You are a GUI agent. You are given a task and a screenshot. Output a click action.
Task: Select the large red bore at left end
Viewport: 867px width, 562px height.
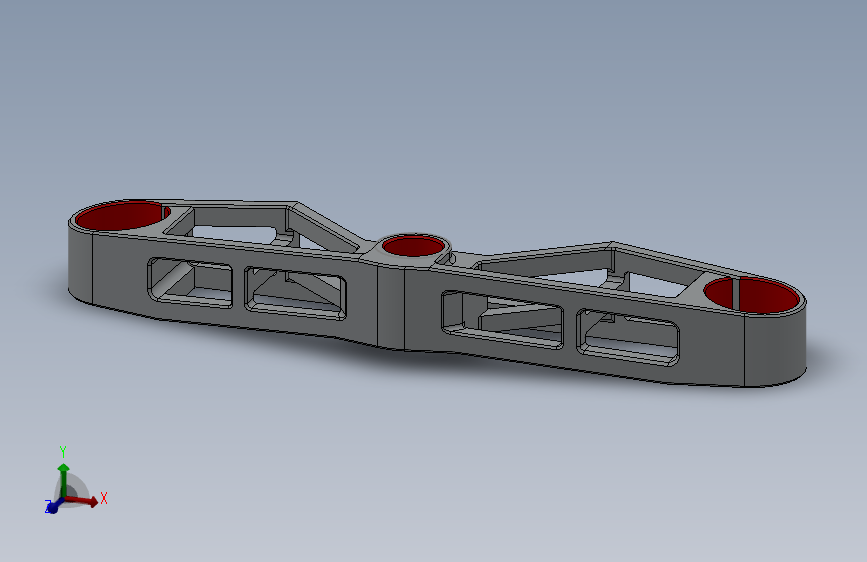tap(122, 216)
